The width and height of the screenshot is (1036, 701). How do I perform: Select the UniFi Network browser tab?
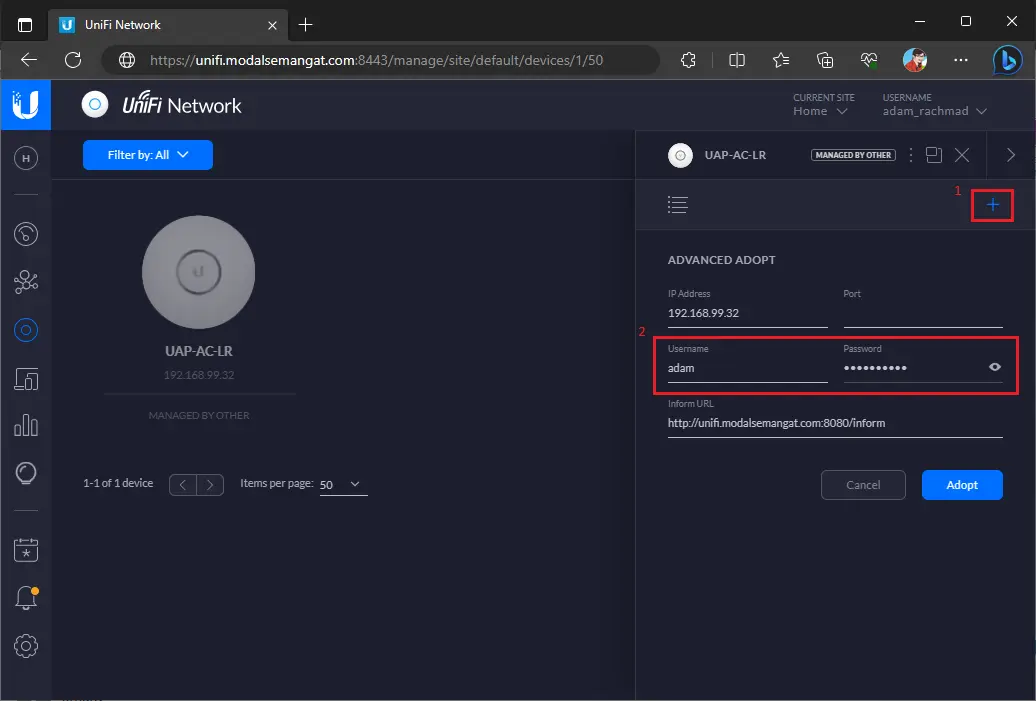coord(168,25)
